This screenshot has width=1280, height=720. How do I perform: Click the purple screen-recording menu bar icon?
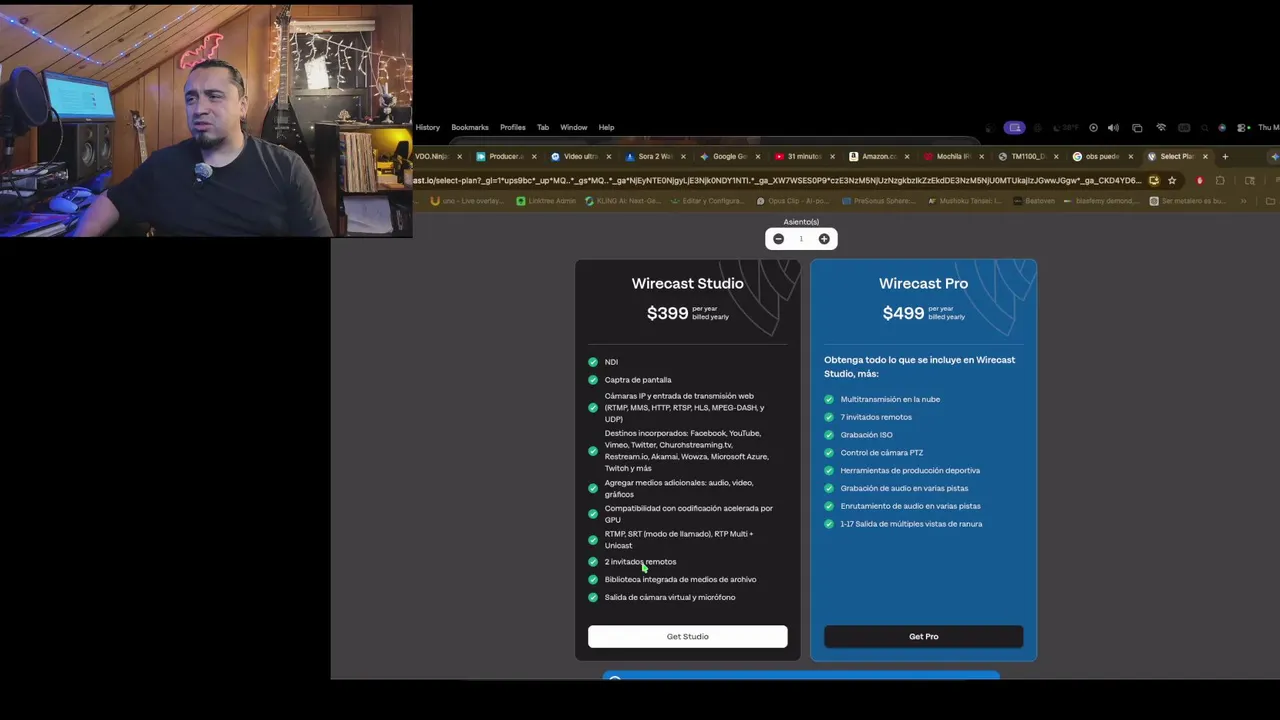click(x=1015, y=128)
